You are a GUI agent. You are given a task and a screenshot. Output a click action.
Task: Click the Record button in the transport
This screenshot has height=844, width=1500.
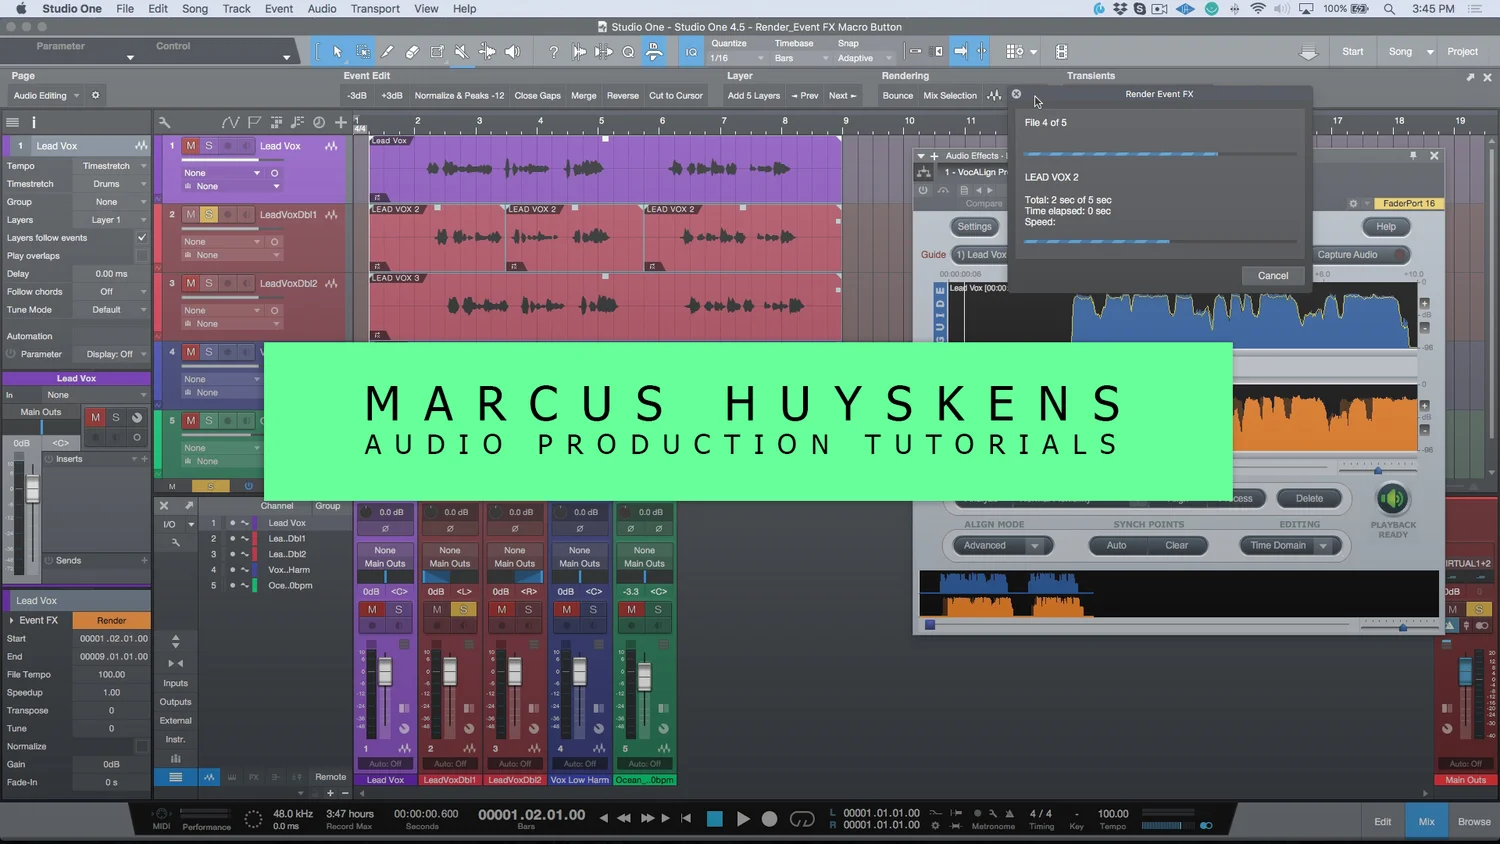(769, 818)
